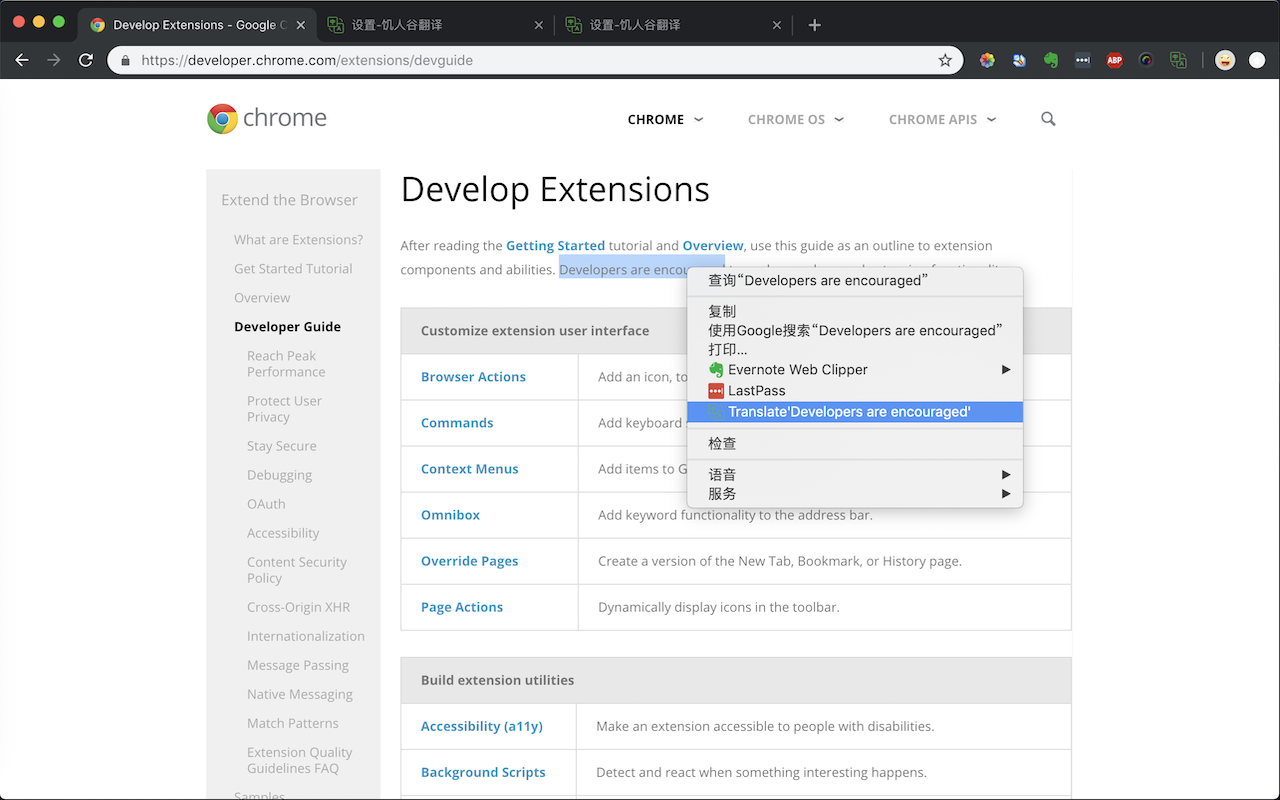Click the Evernote extension icon in toolbar
The width and height of the screenshot is (1280, 800).
1050,60
